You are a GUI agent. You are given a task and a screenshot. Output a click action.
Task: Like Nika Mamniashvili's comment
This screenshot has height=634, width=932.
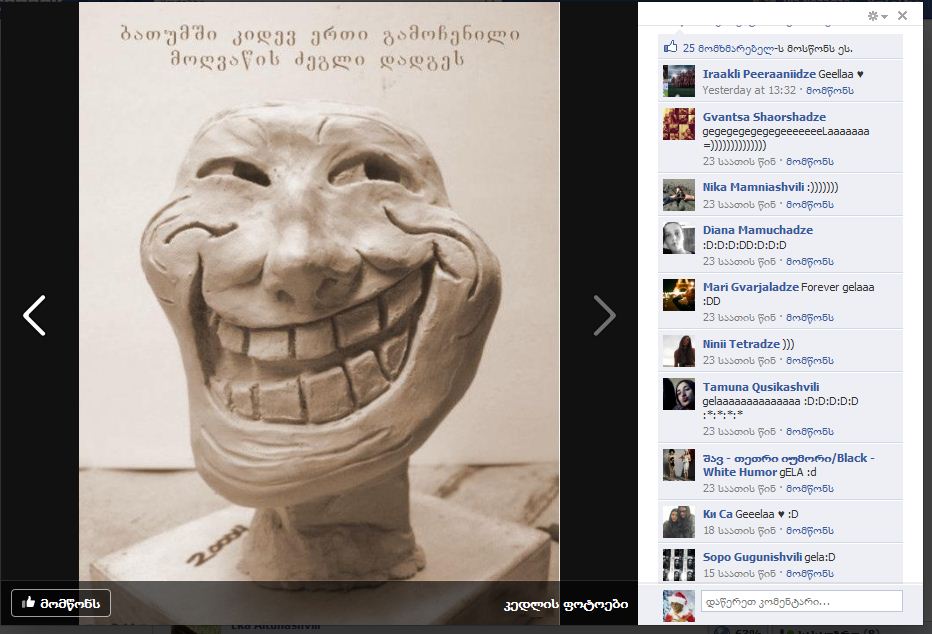[810, 204]
